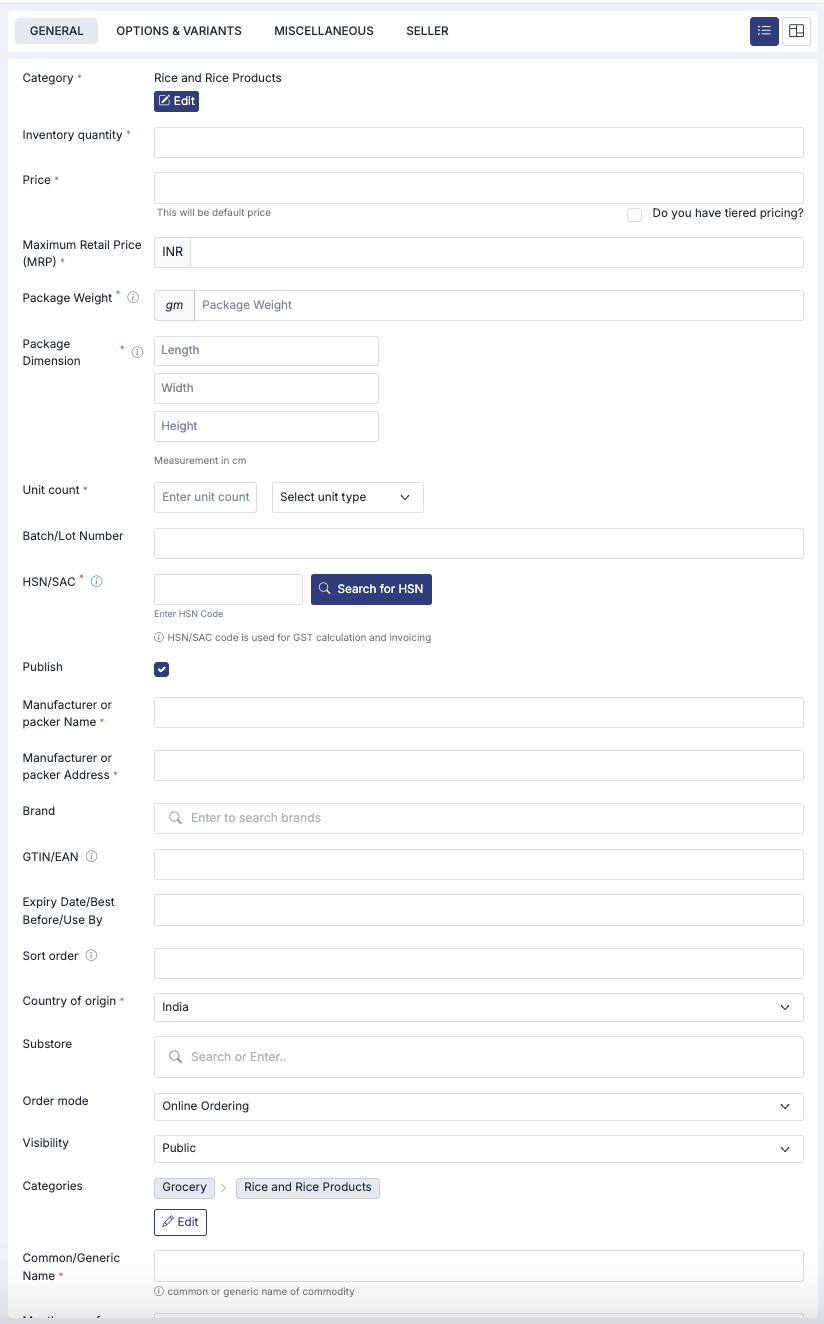Open Select unit type dropdown
This screenshot has height=1324, width=824.
point(347,497)
